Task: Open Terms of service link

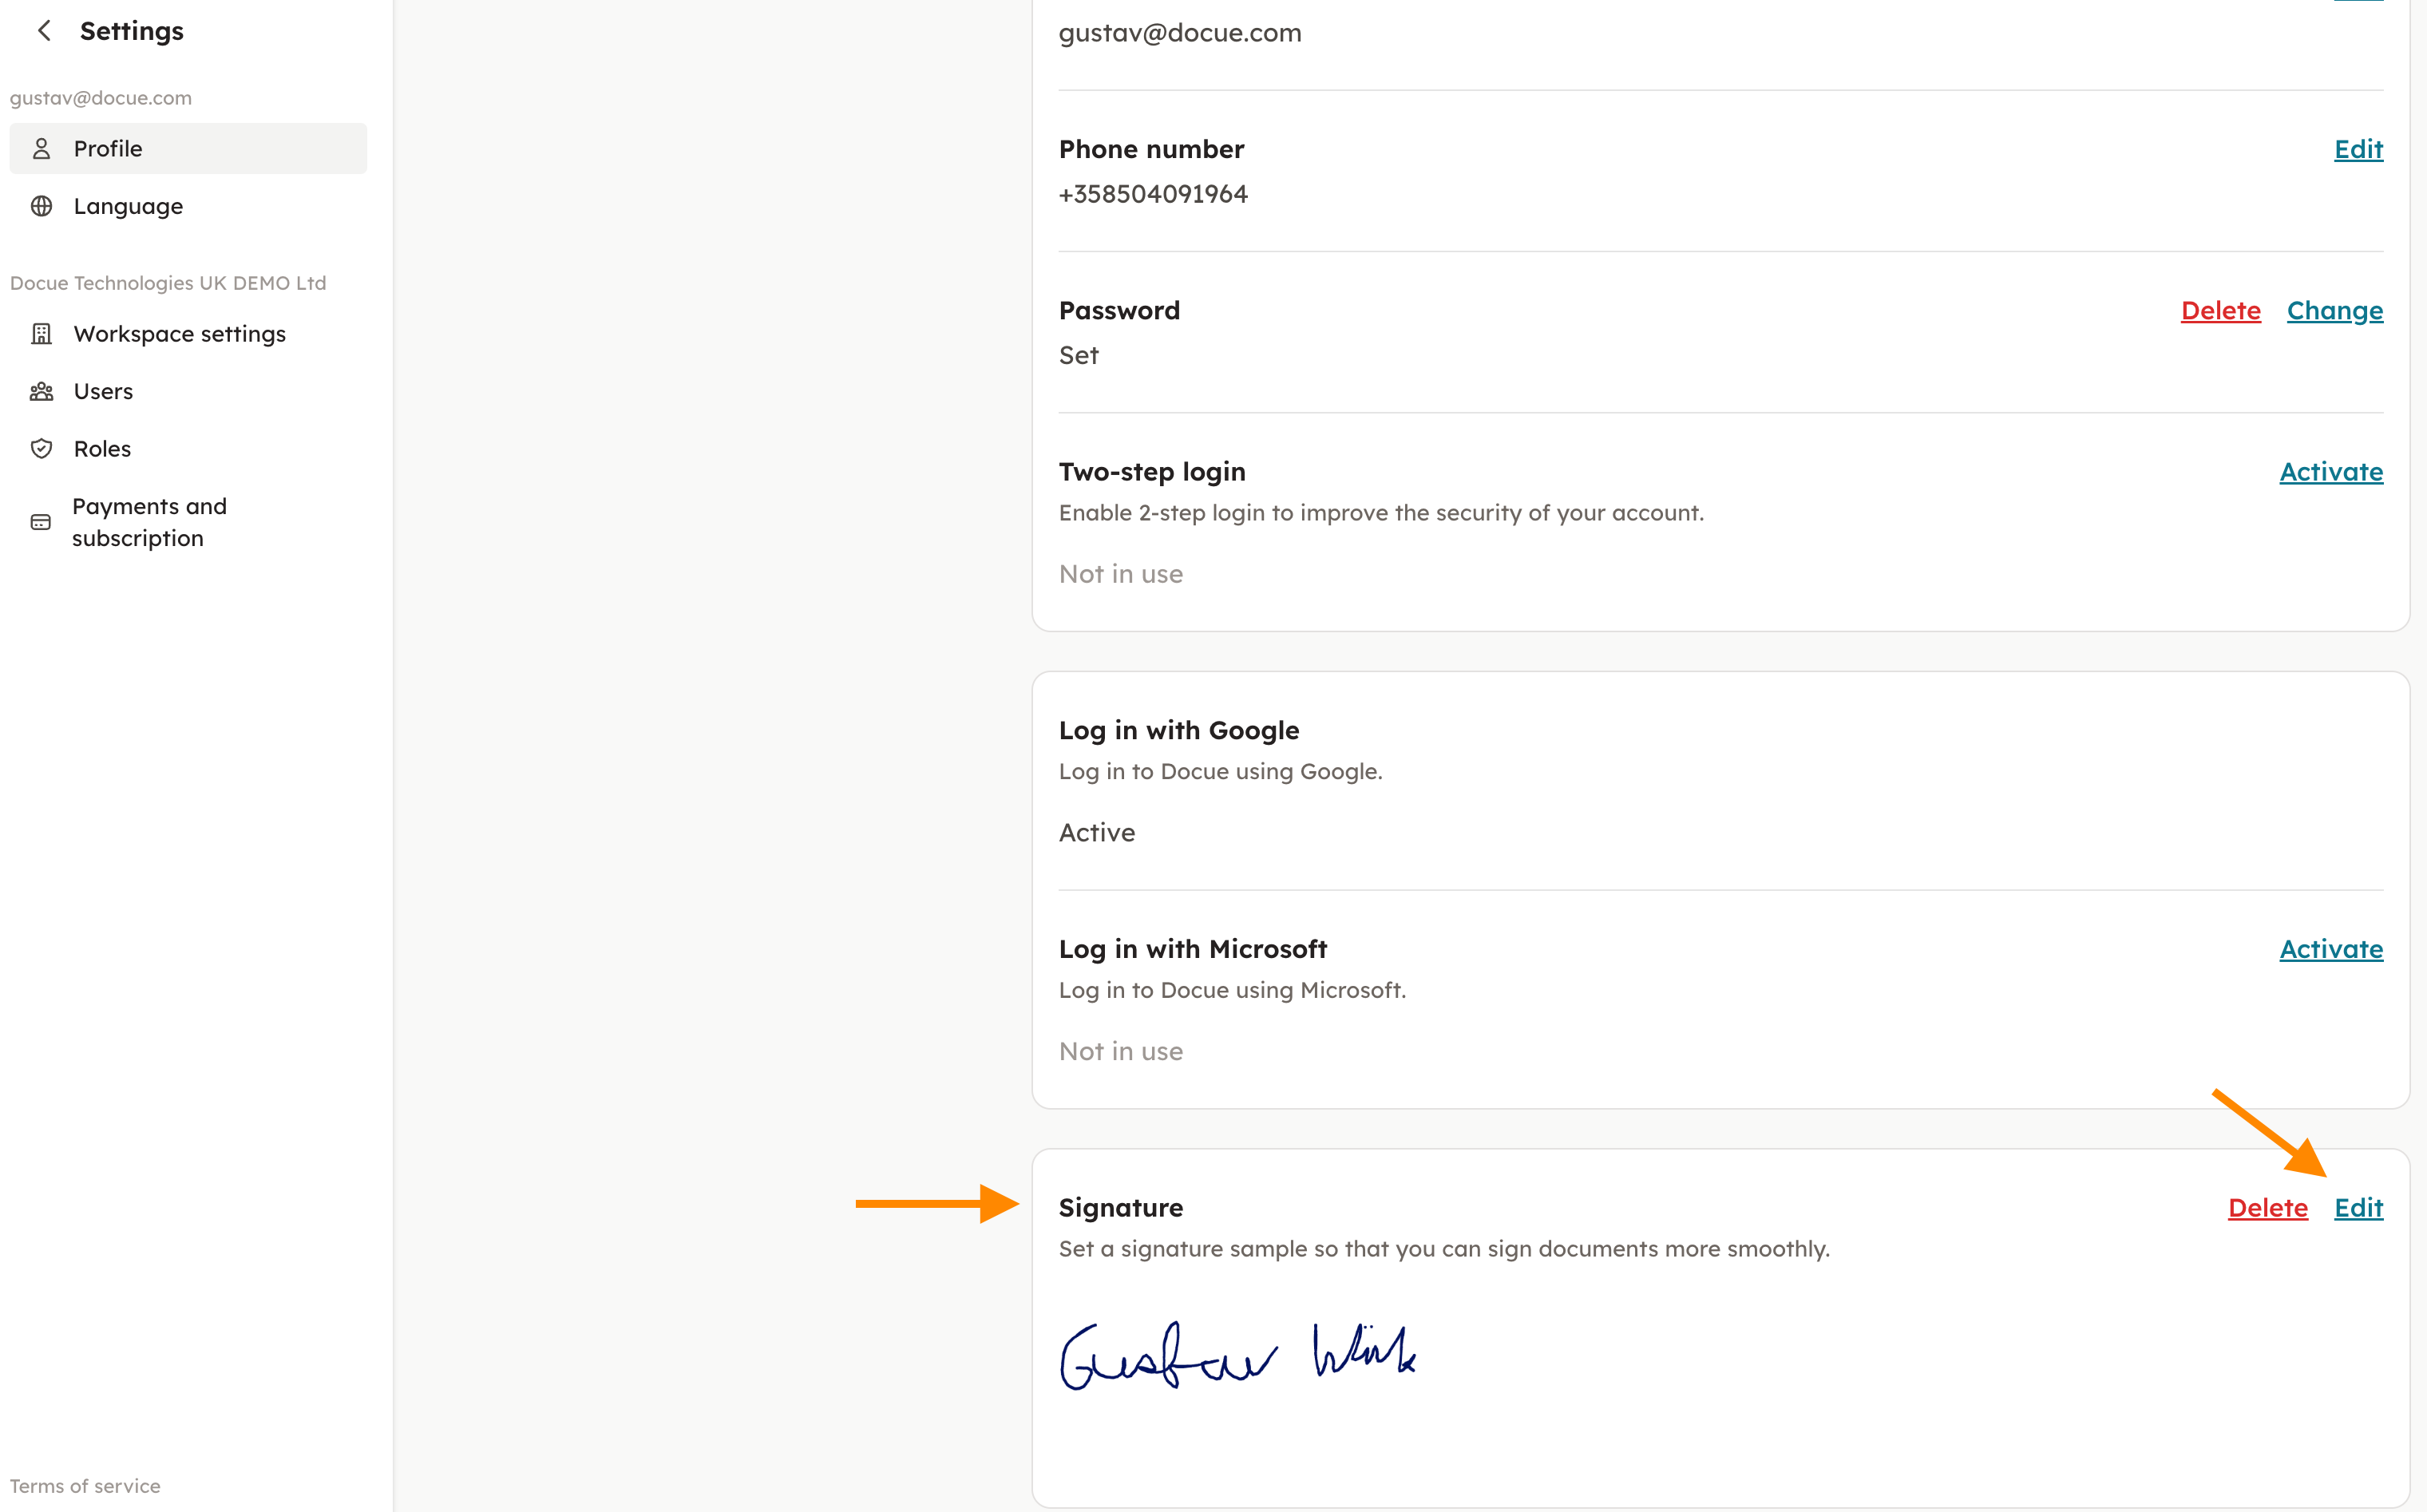Action: click(x=85, y=1486)
